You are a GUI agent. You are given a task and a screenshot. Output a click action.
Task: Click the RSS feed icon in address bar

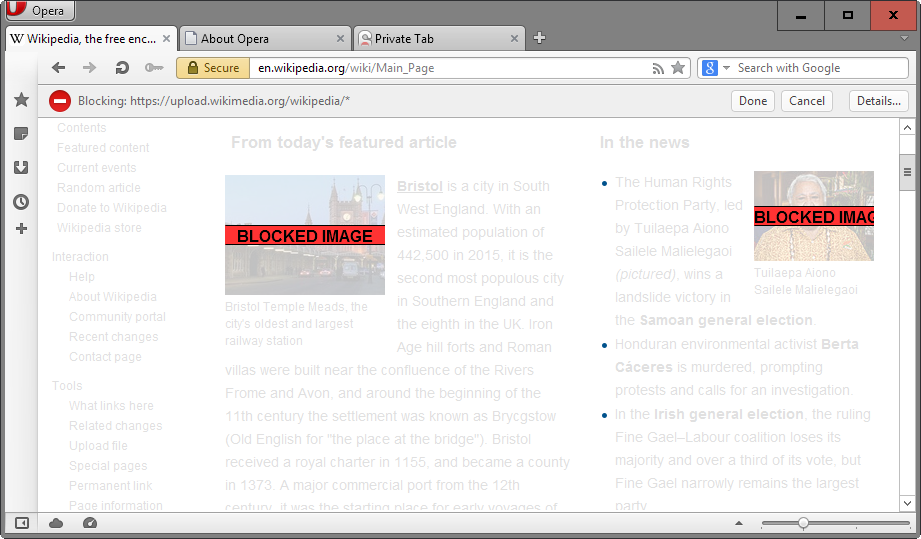click(657, 68)
